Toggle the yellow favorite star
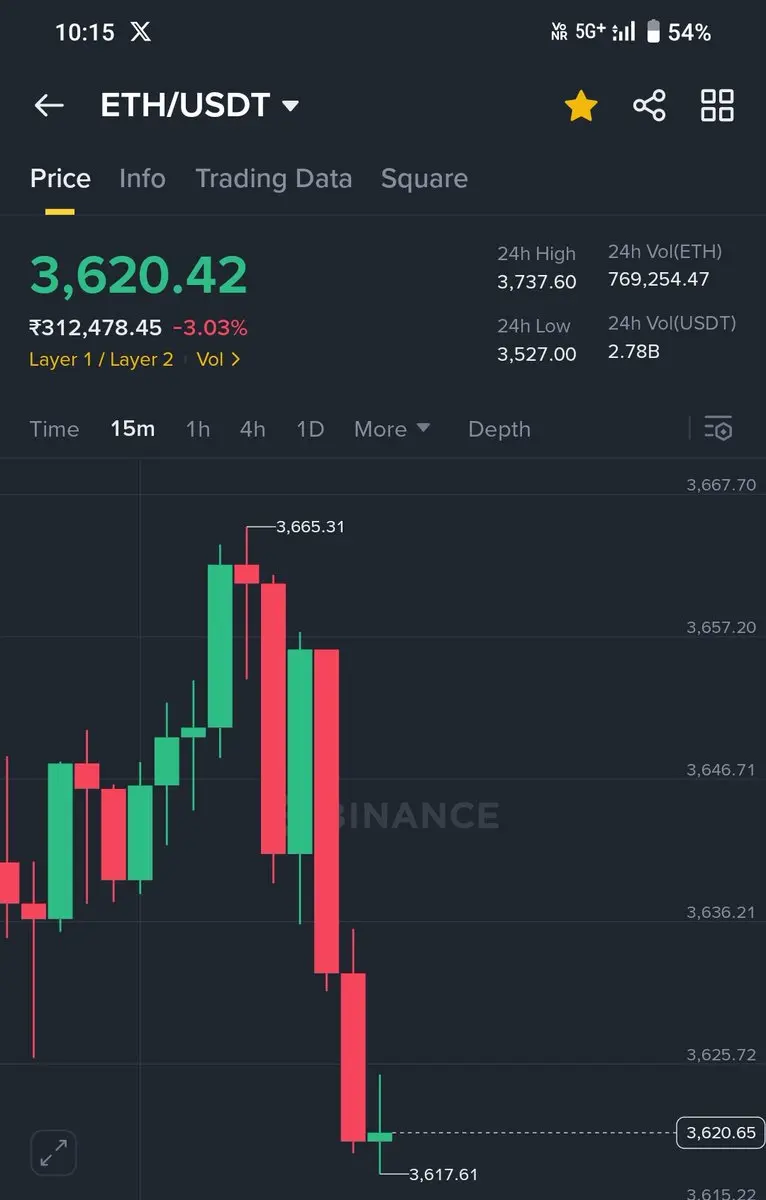 click(x=581, y=105)
